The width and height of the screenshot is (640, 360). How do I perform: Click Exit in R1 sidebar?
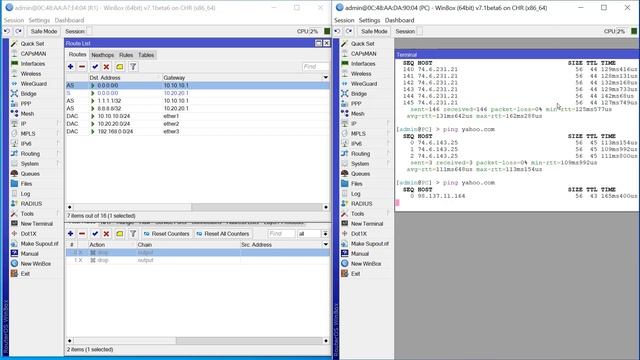(25, 273)
